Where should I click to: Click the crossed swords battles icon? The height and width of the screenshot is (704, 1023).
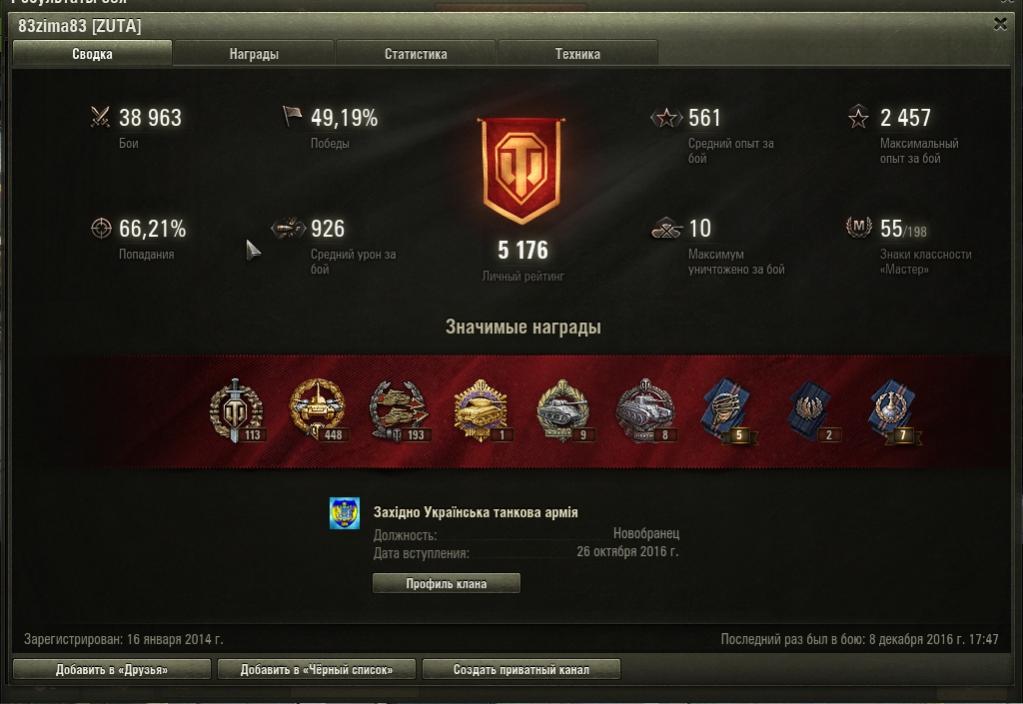[100, 117]
